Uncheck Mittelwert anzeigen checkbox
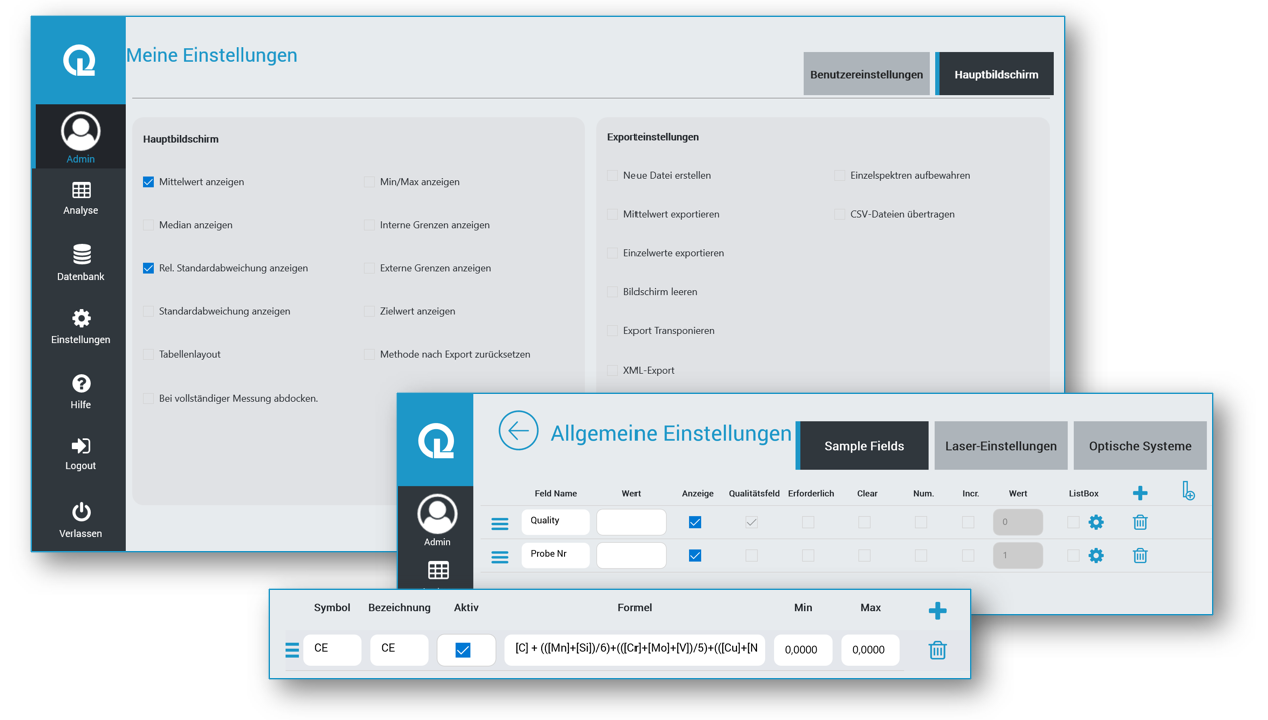 coord(148,182)
